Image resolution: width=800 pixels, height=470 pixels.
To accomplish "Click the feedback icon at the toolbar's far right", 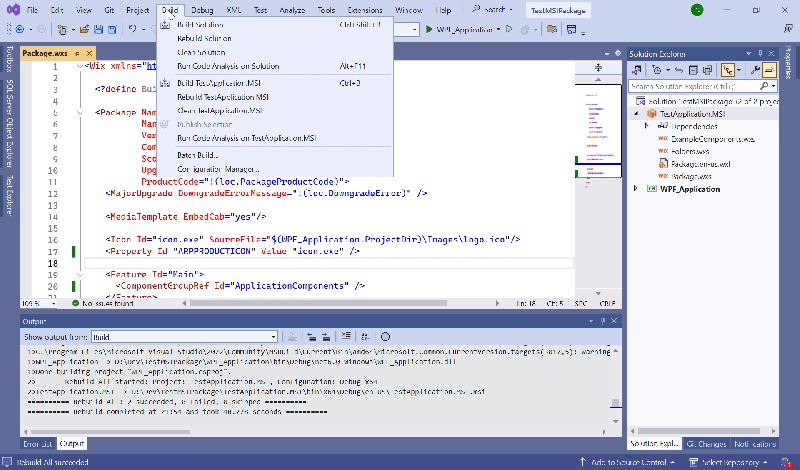I will click(788, 29).
